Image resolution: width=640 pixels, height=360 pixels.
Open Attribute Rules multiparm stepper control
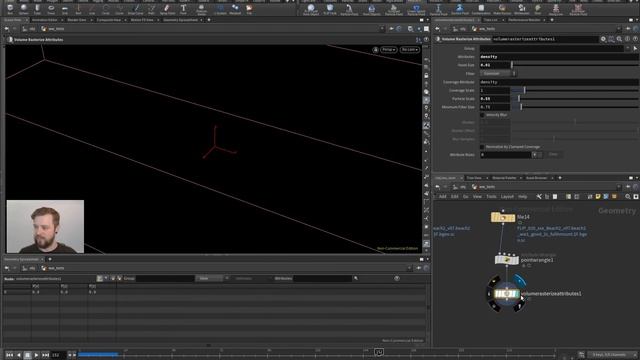point(537,155)
